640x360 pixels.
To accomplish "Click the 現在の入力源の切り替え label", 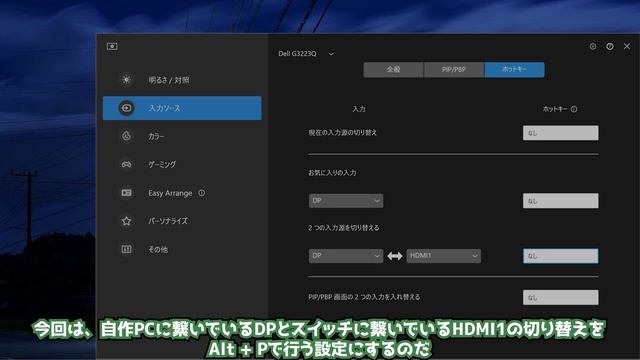I will 342,133.
